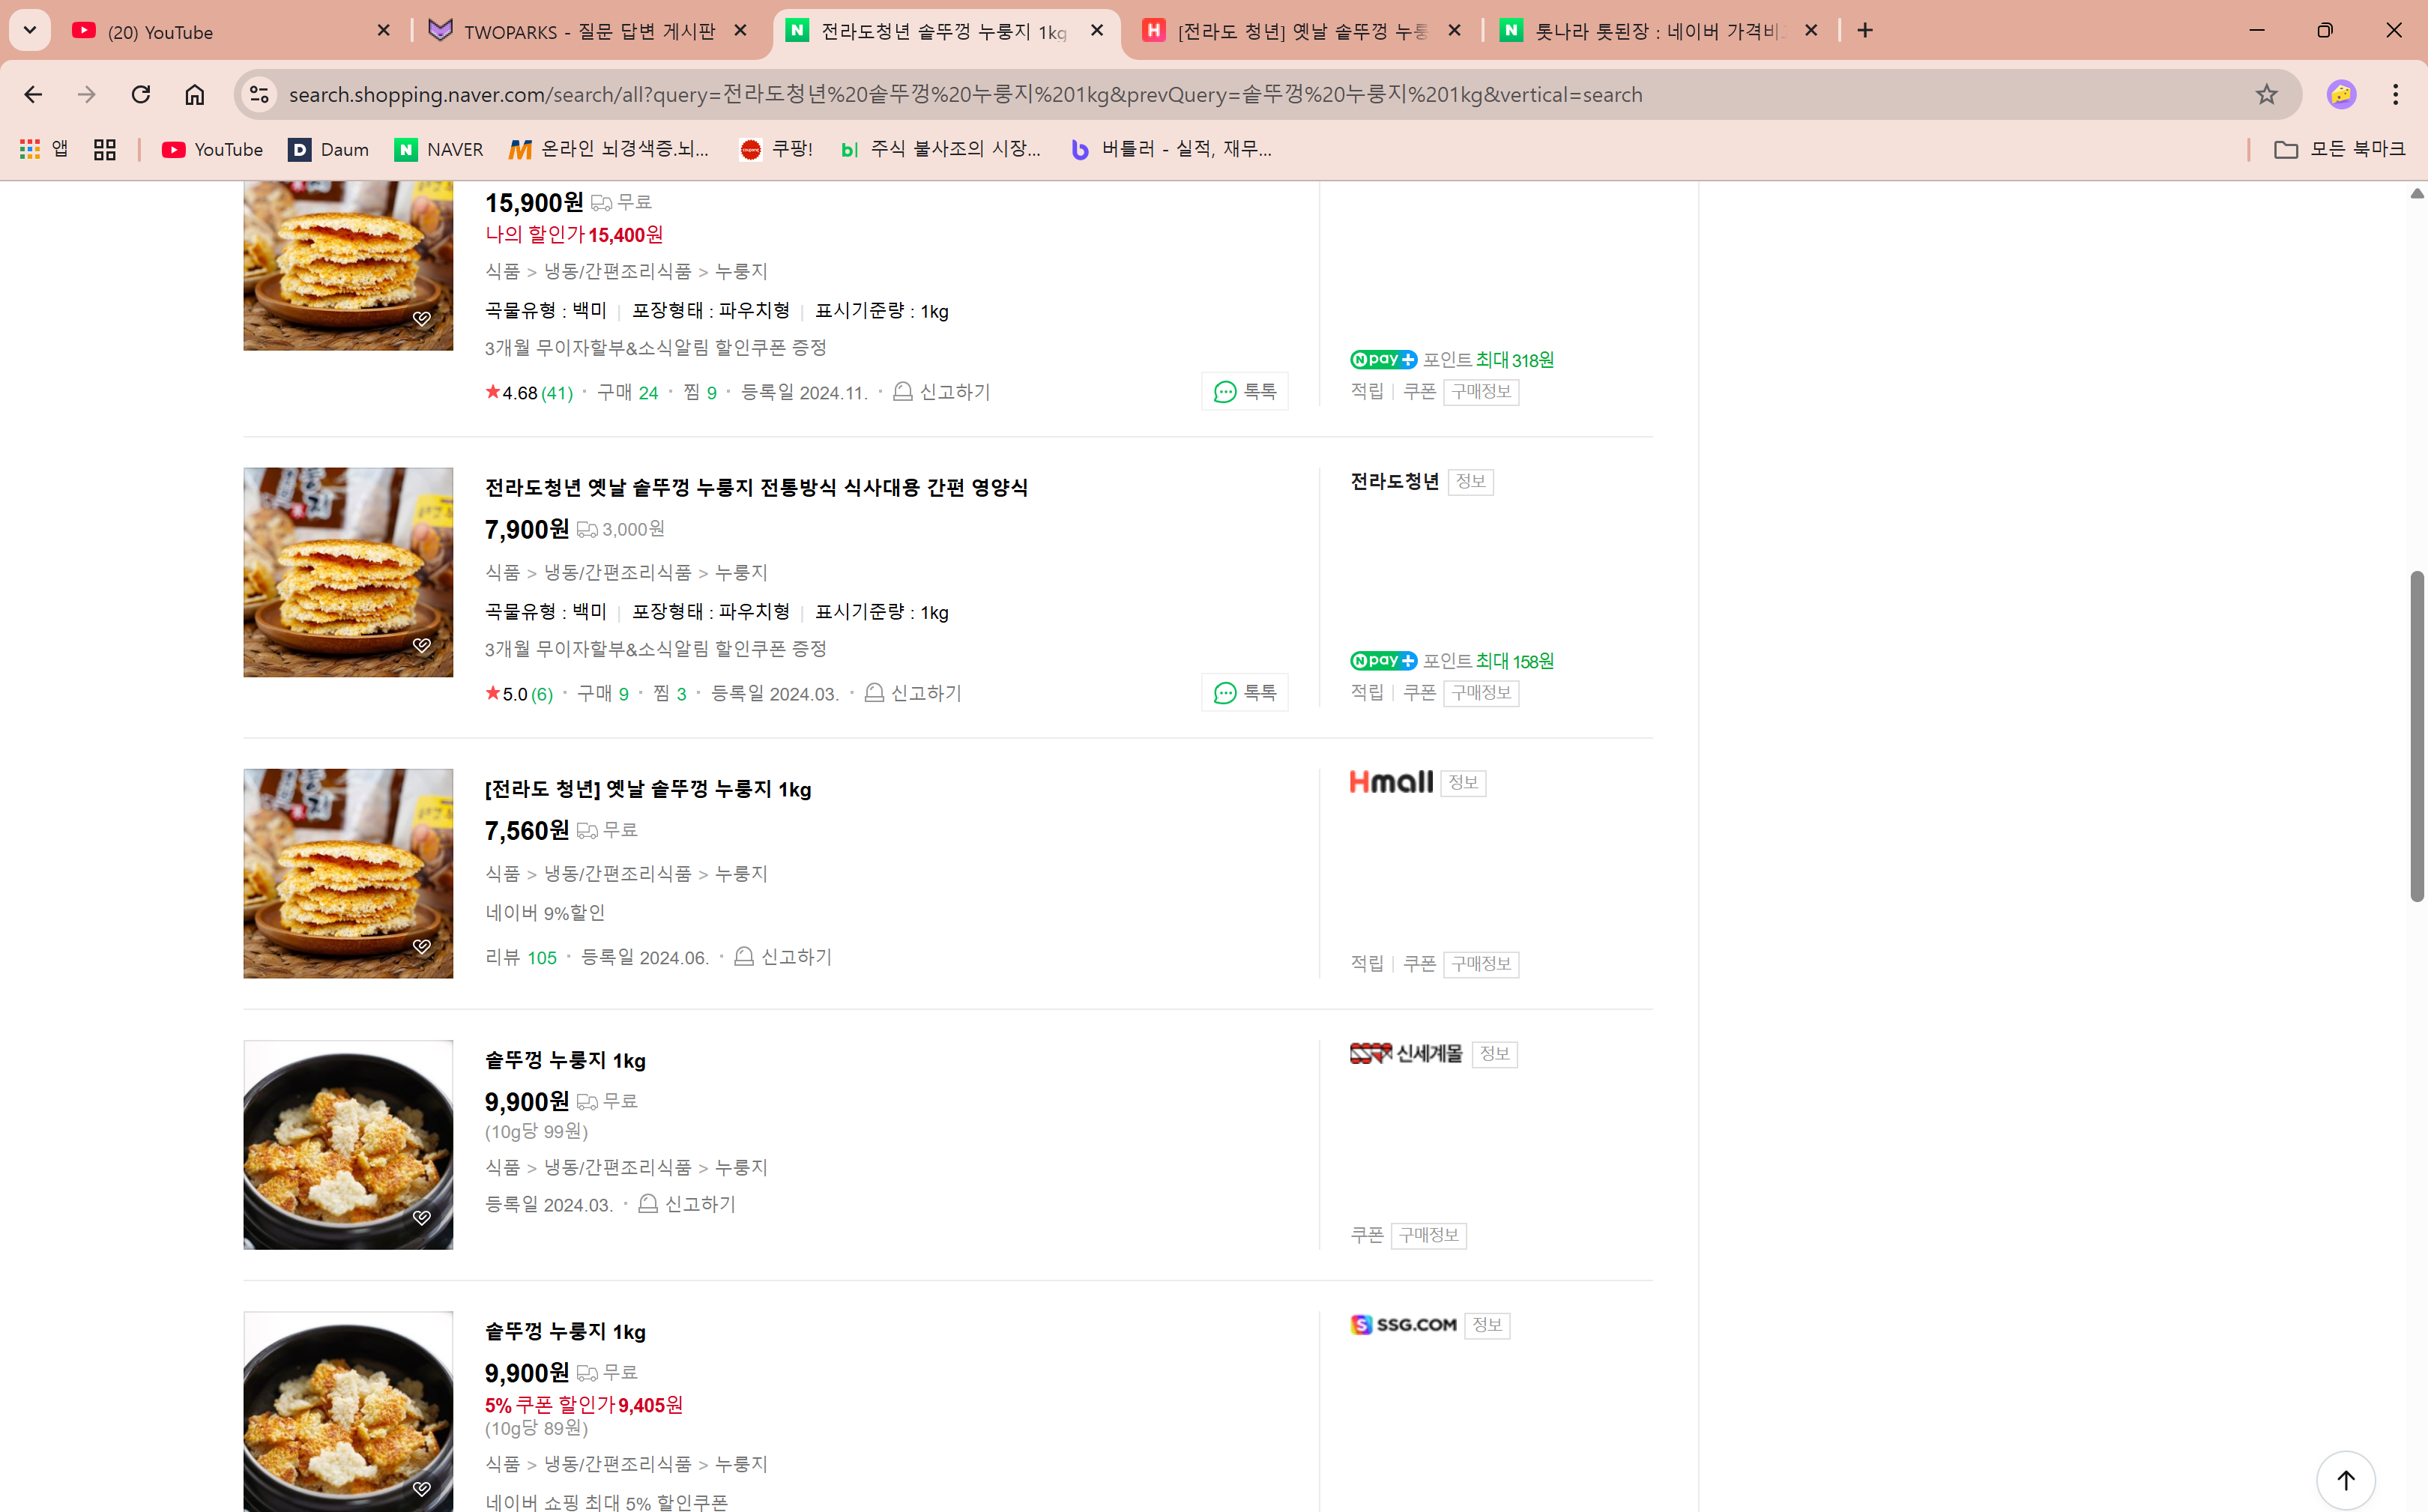Open [전라도 청년] 옛날 솥뚜껑 누룽지 1kg link
This screenshot has height=1512, width=2428.
pos(647,789)
